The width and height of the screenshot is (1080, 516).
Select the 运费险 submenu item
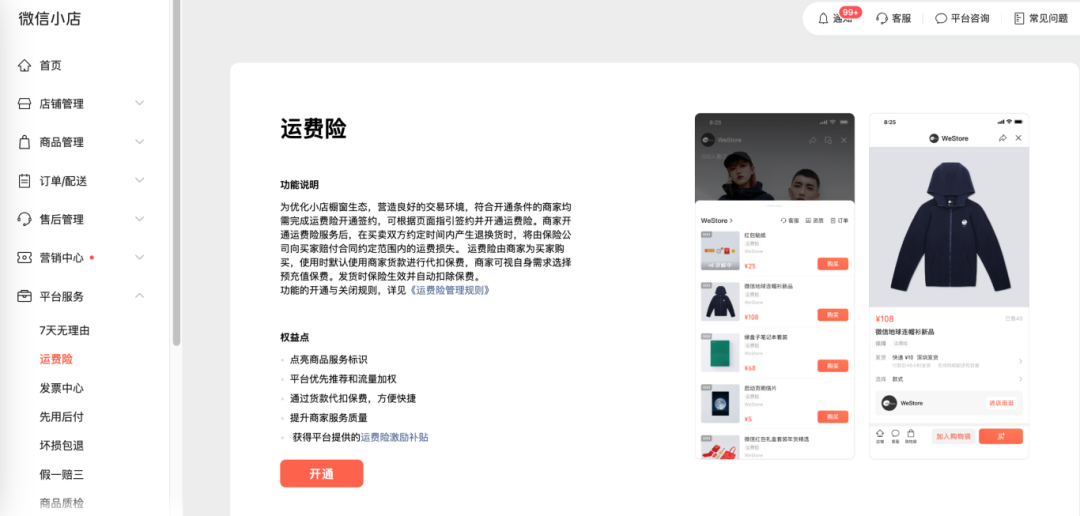[56, 360]
